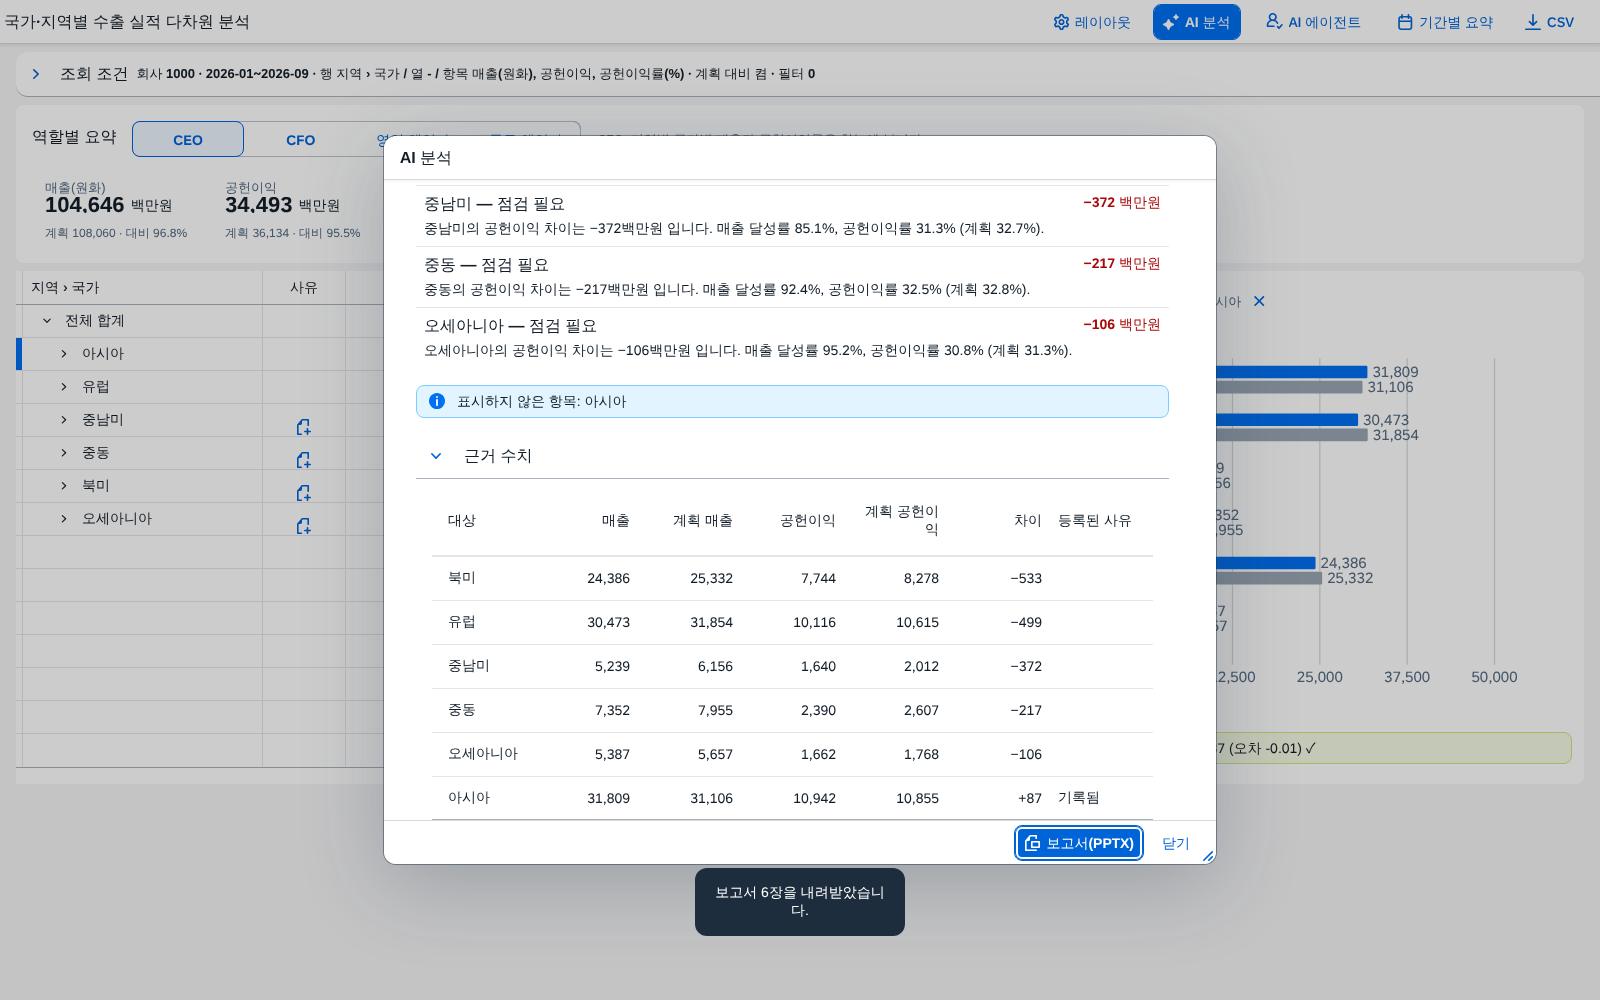Click 오세아니아 — 점검 필요 heading

coord(510,326)
